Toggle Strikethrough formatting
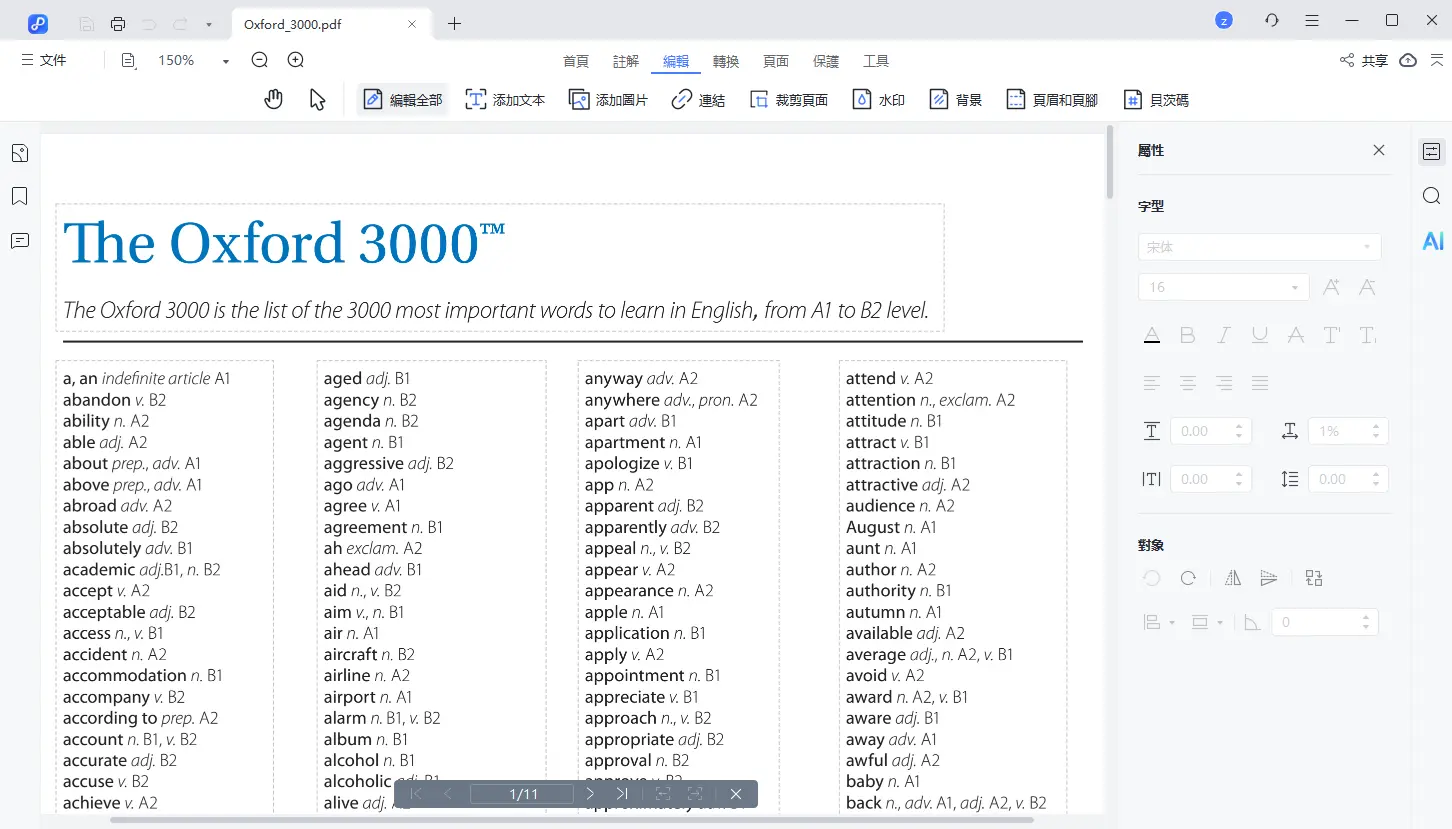 (1296, 335)
